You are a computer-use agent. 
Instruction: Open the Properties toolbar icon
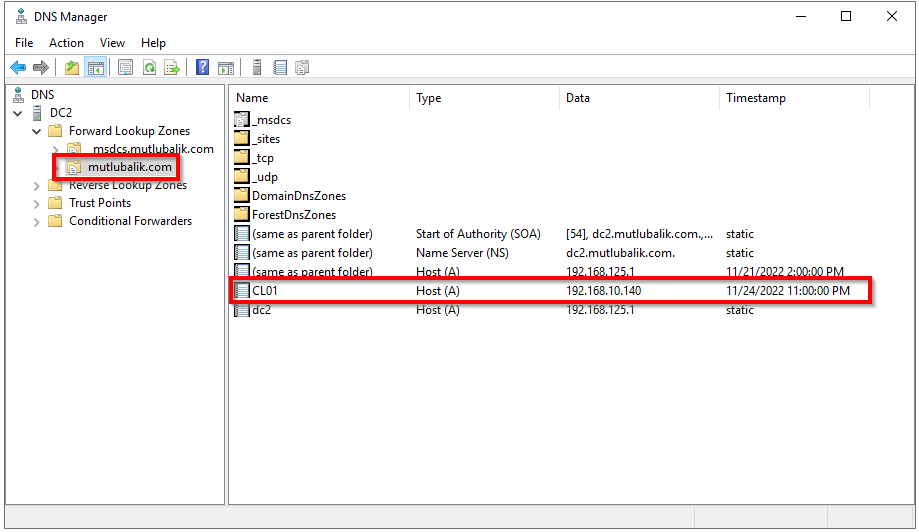[x=125, y=68]
